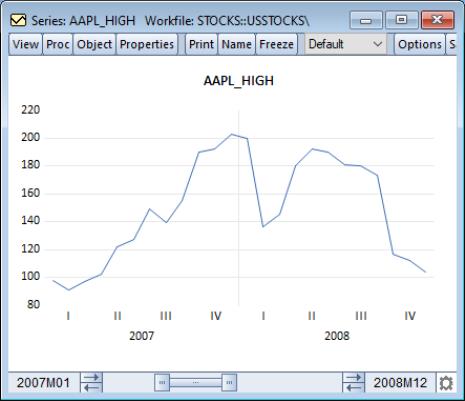Click the series envelope icon in title bar

point(18,20)
